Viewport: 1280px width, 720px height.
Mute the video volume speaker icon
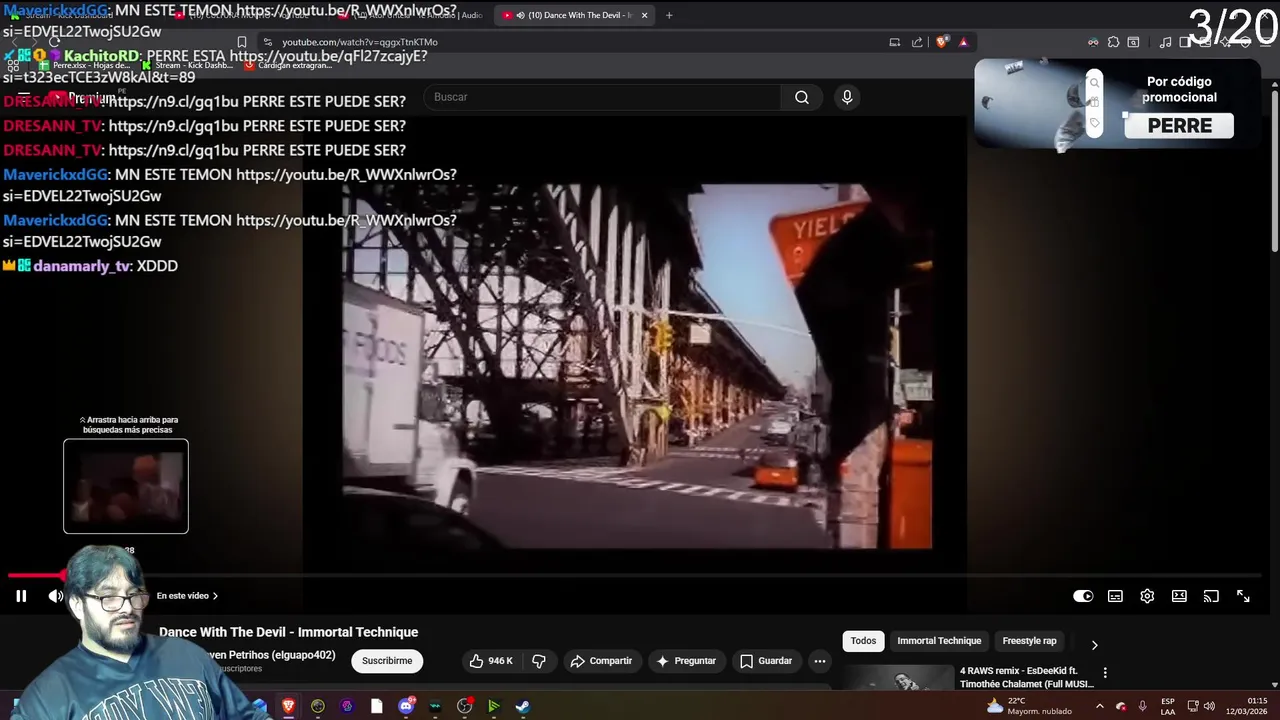[56, 596]
